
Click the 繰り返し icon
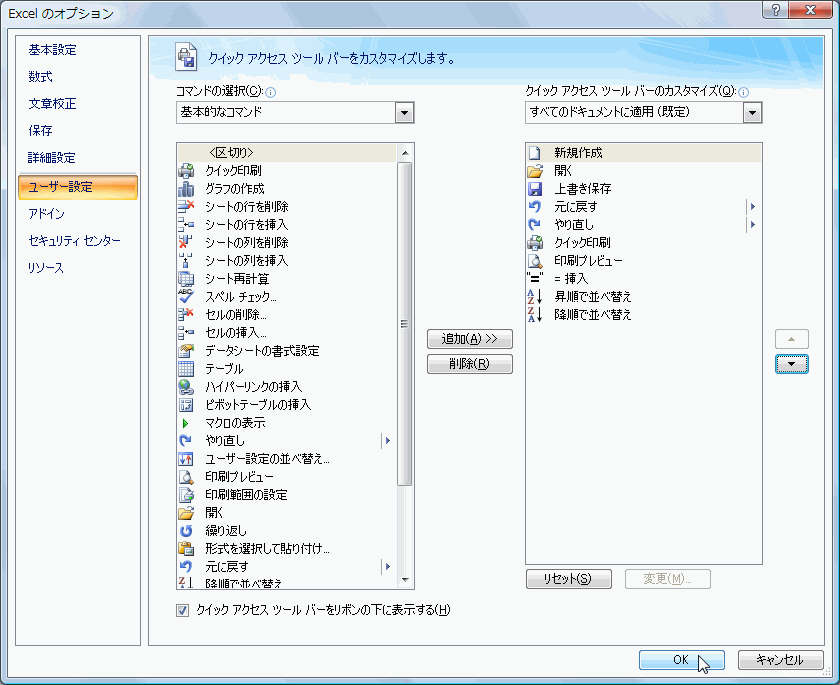click(x=186, y=531)
